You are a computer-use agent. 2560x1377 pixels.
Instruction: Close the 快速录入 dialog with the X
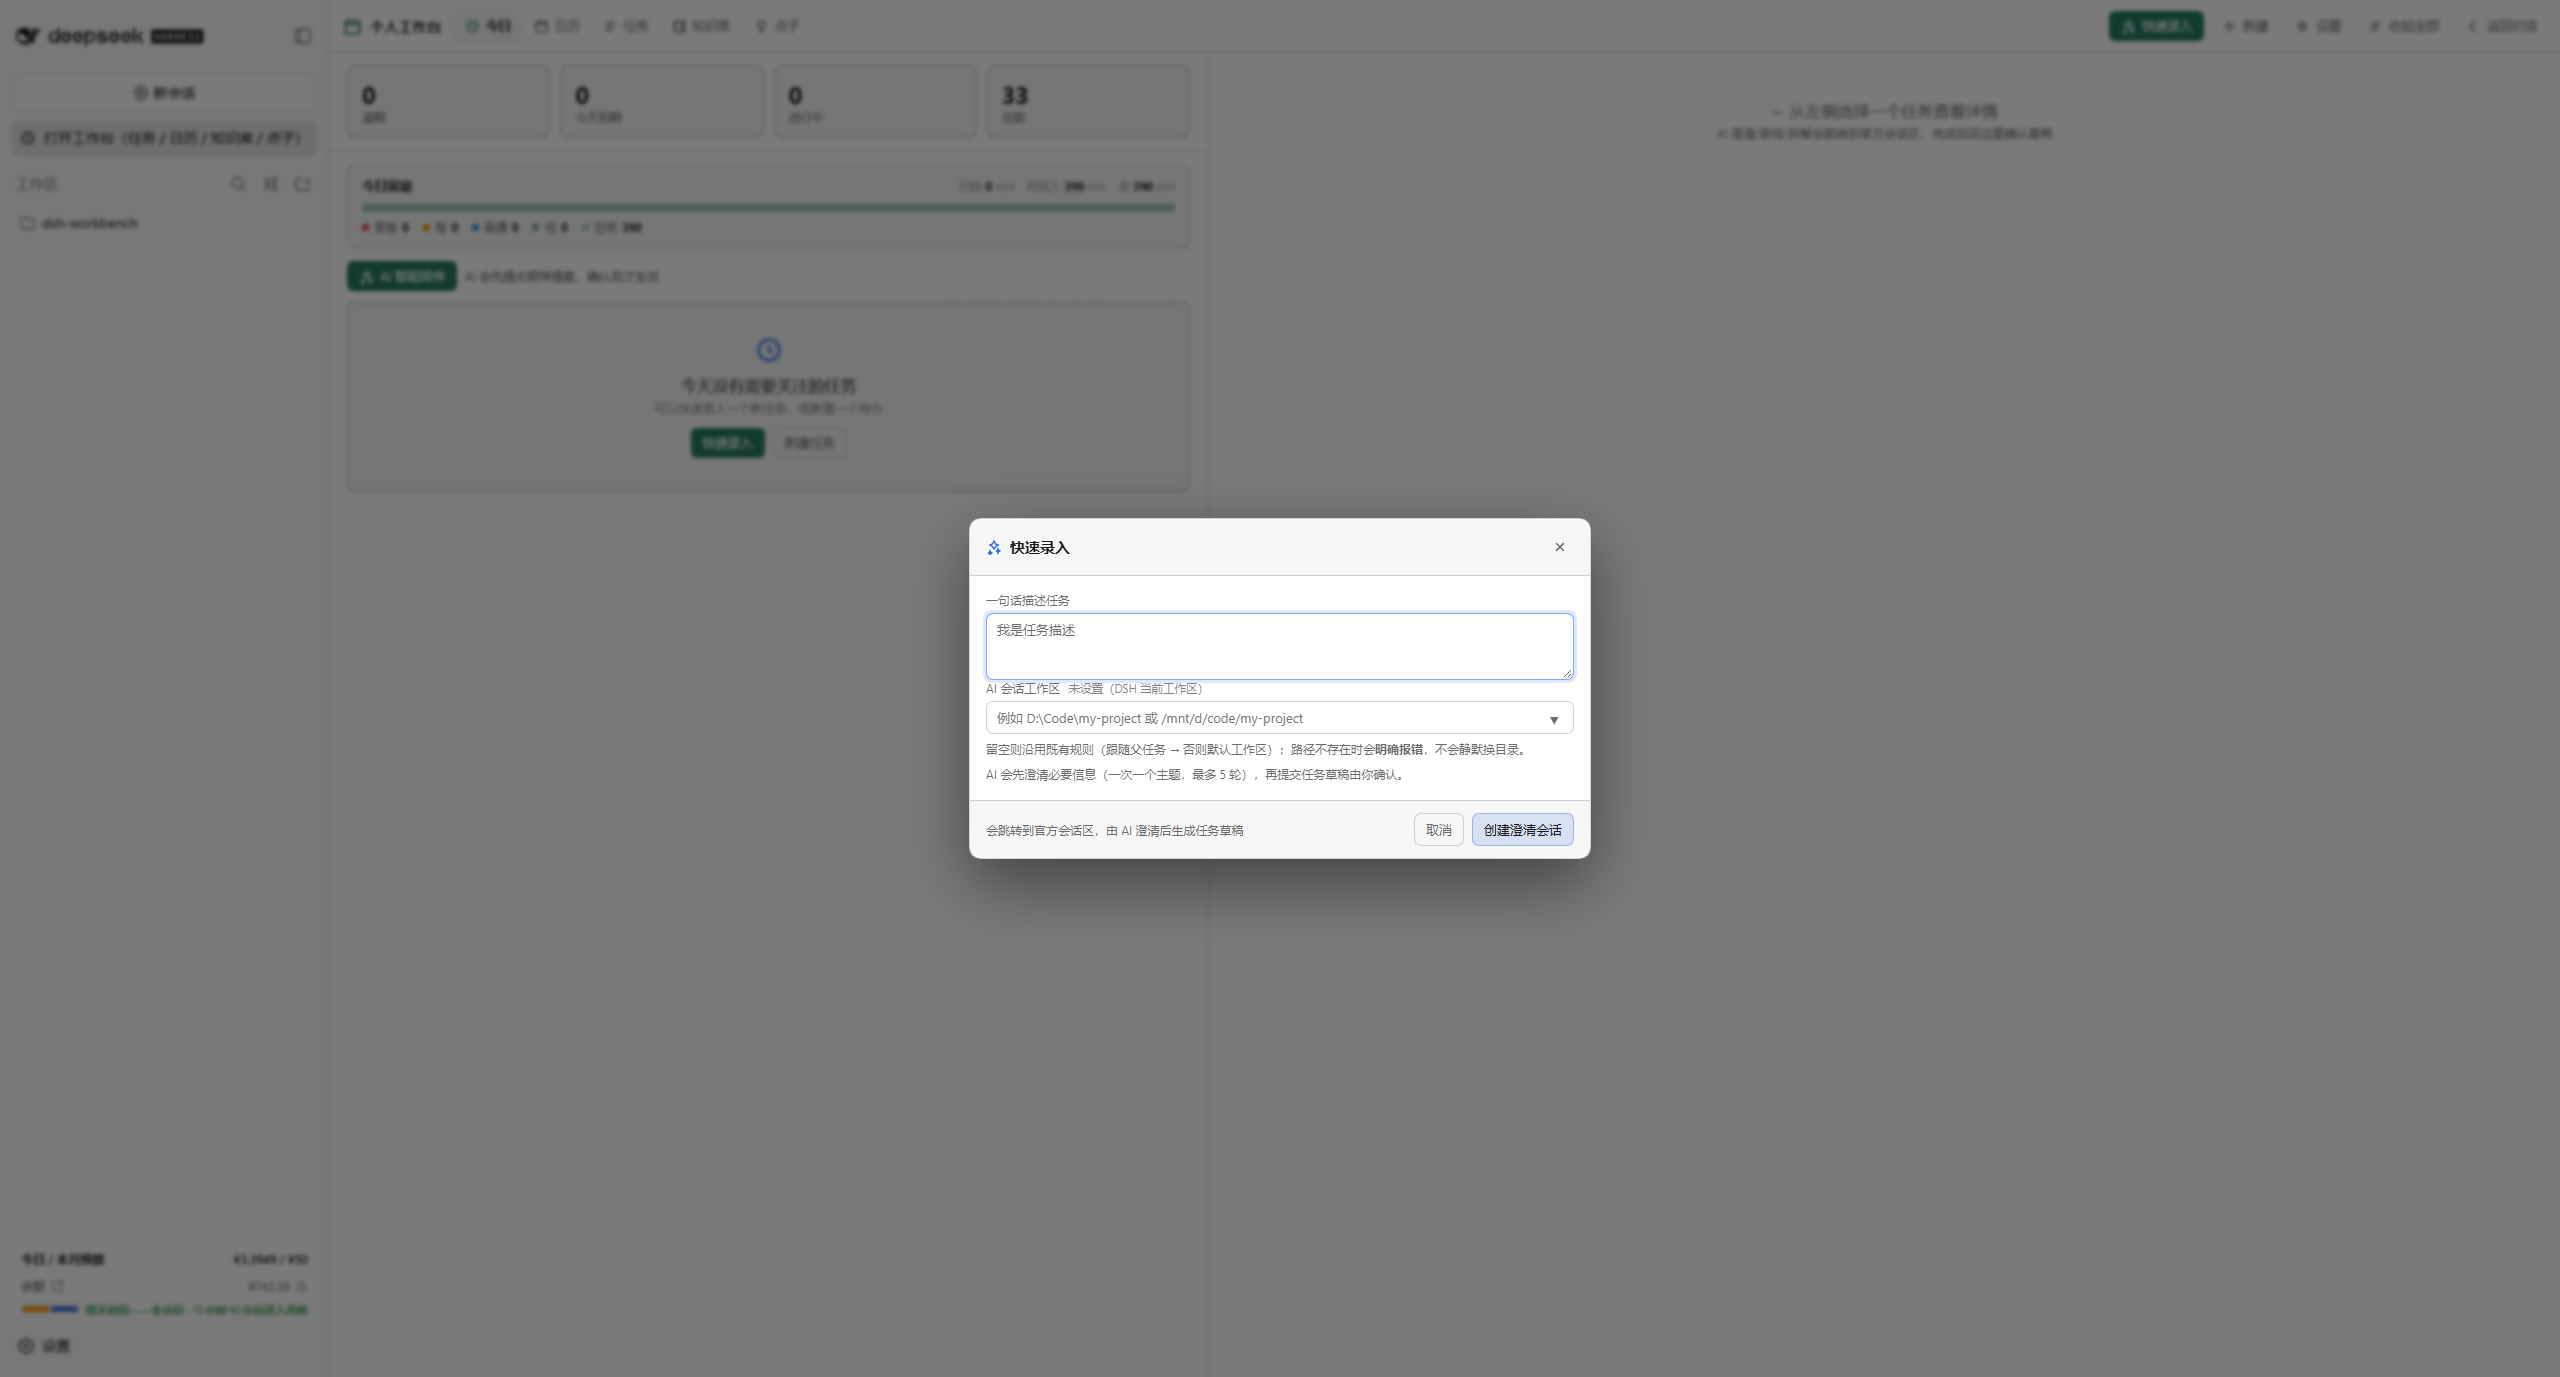tap(1559, 547)
